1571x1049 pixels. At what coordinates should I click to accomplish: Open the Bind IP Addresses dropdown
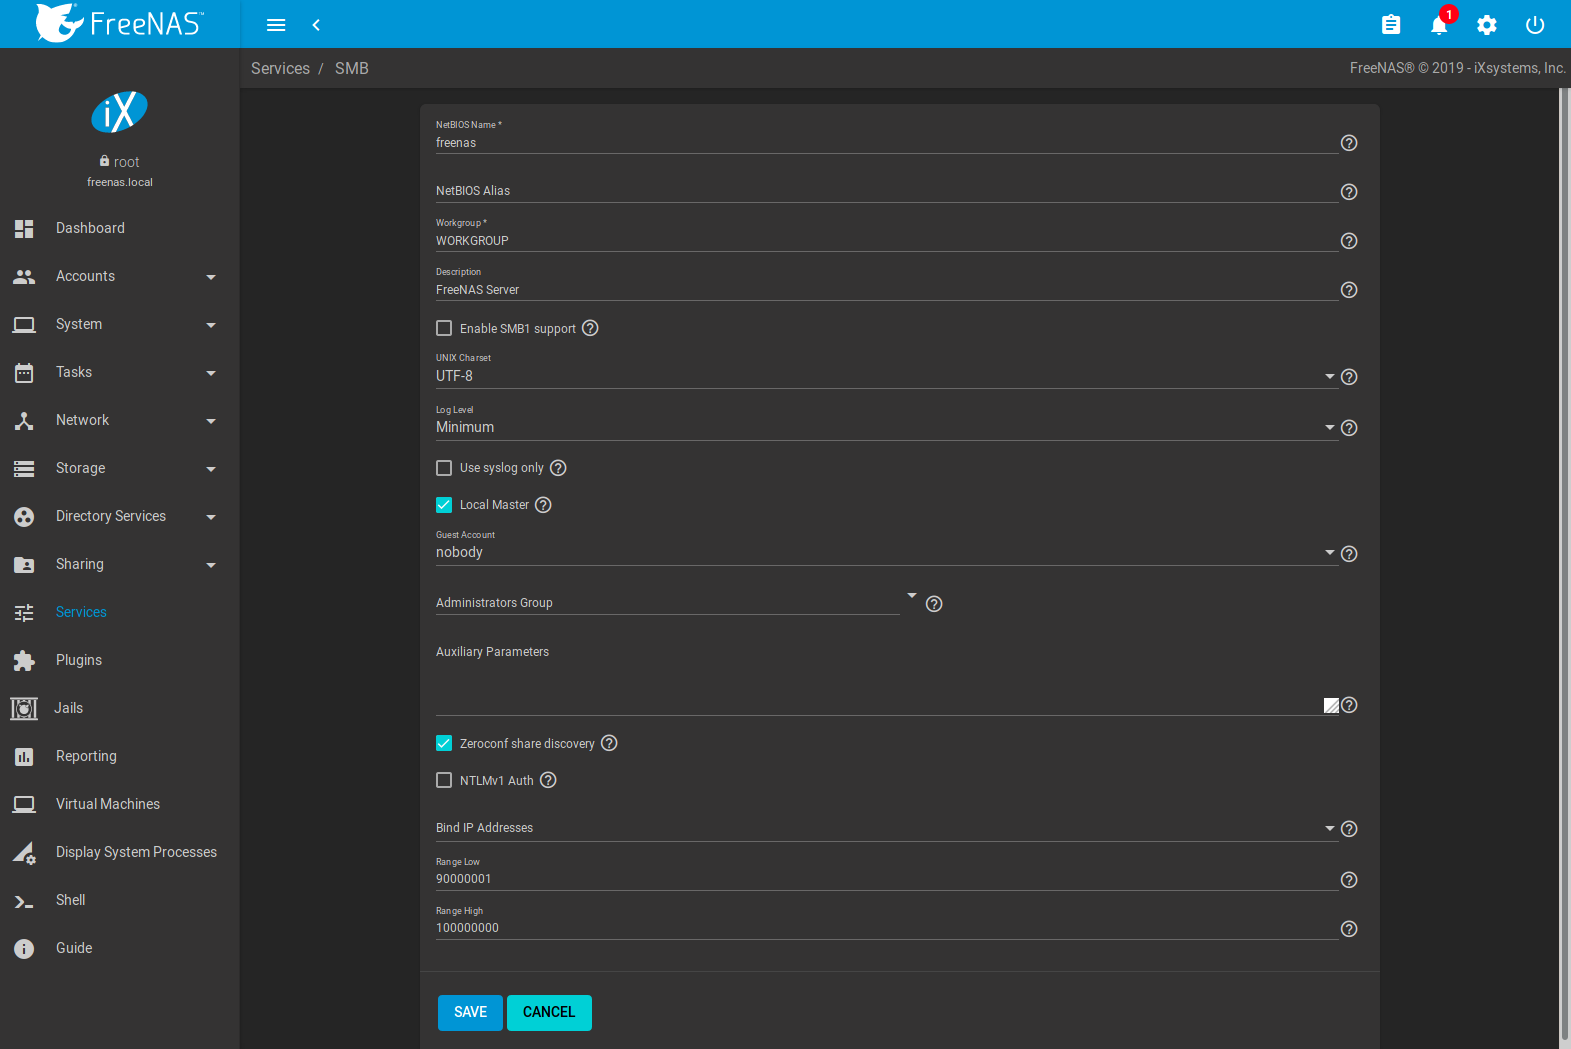[886, 828]
